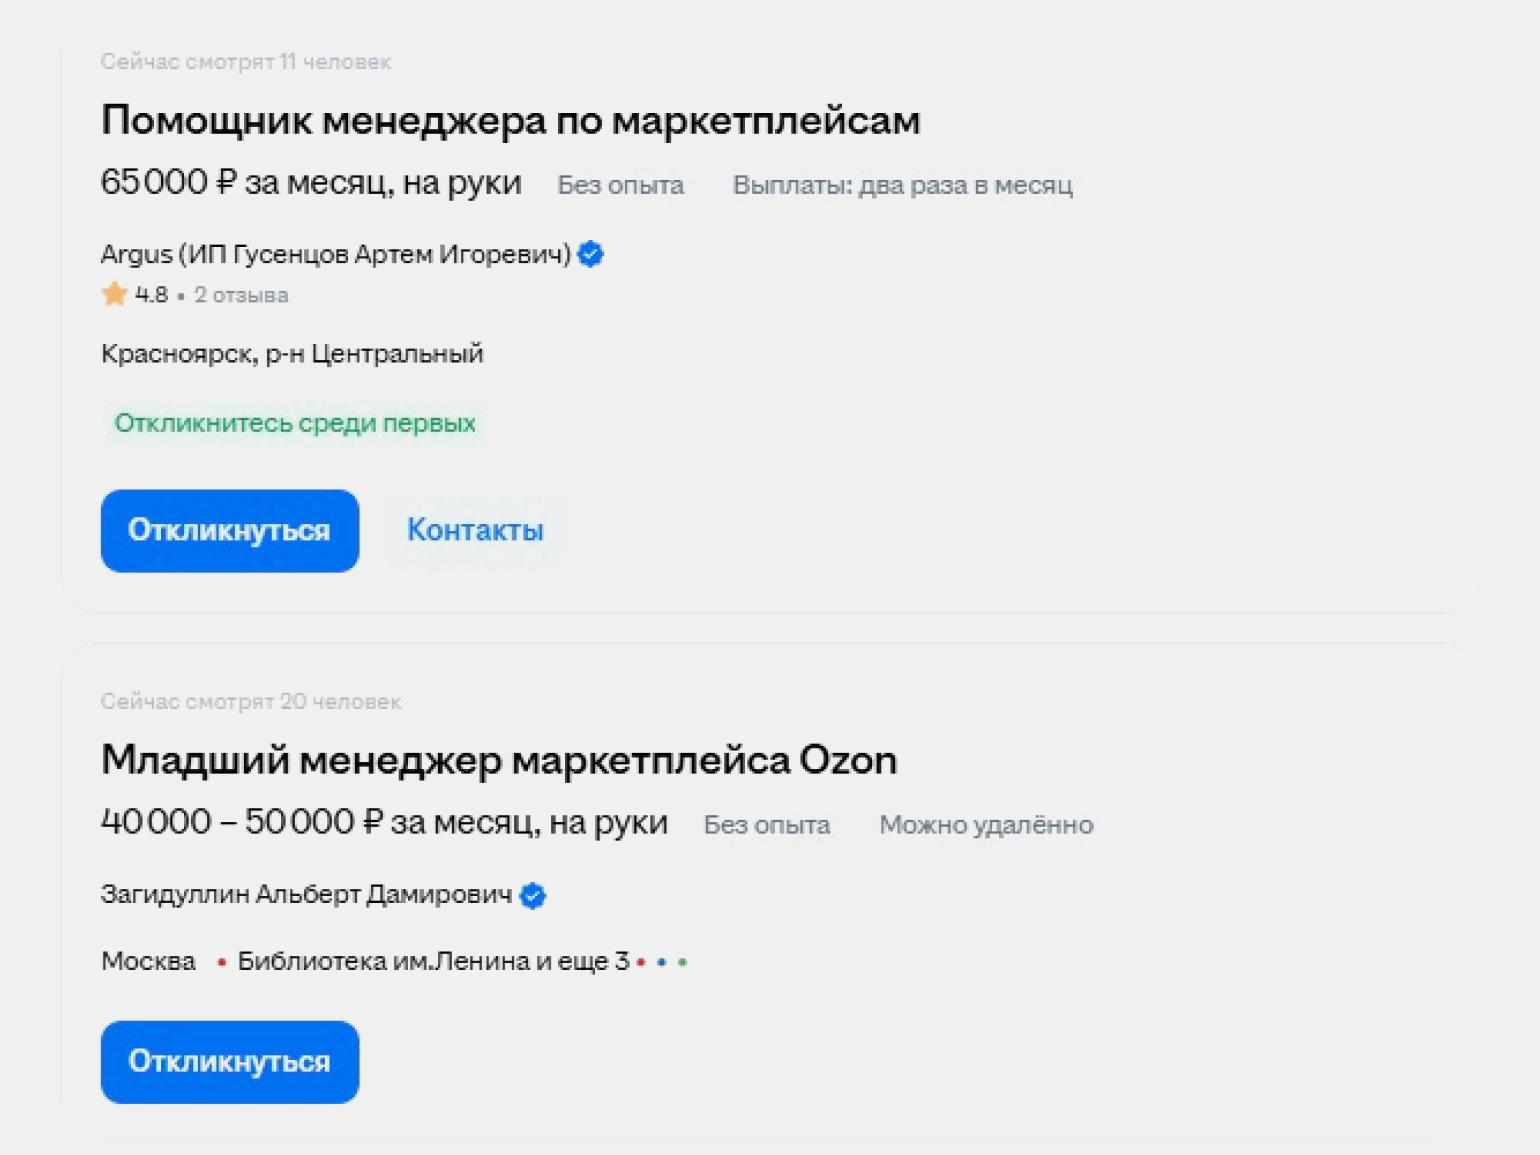This screenshot has height=1155, width=1540.
Task: Click the blue metro line dot
Action: coord(661,962)
